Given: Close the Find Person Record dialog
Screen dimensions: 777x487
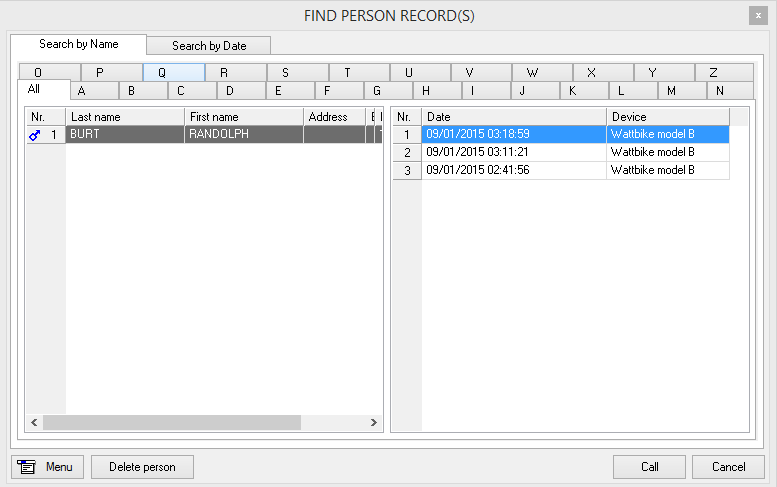Looking at the screenshot, I should (x=758, y=15).
